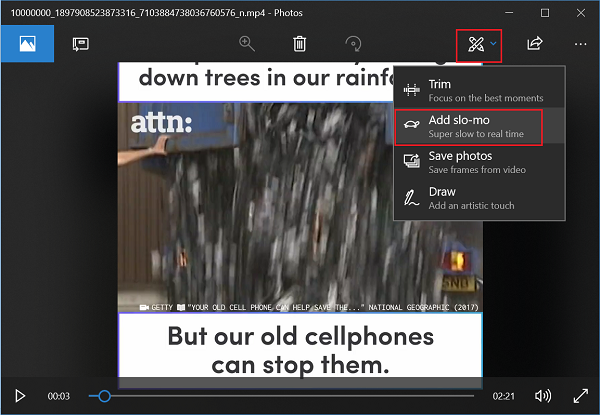Viewport: 600px width, 415px height.
Task: Close the Photos window
Action: click(581, 13)
